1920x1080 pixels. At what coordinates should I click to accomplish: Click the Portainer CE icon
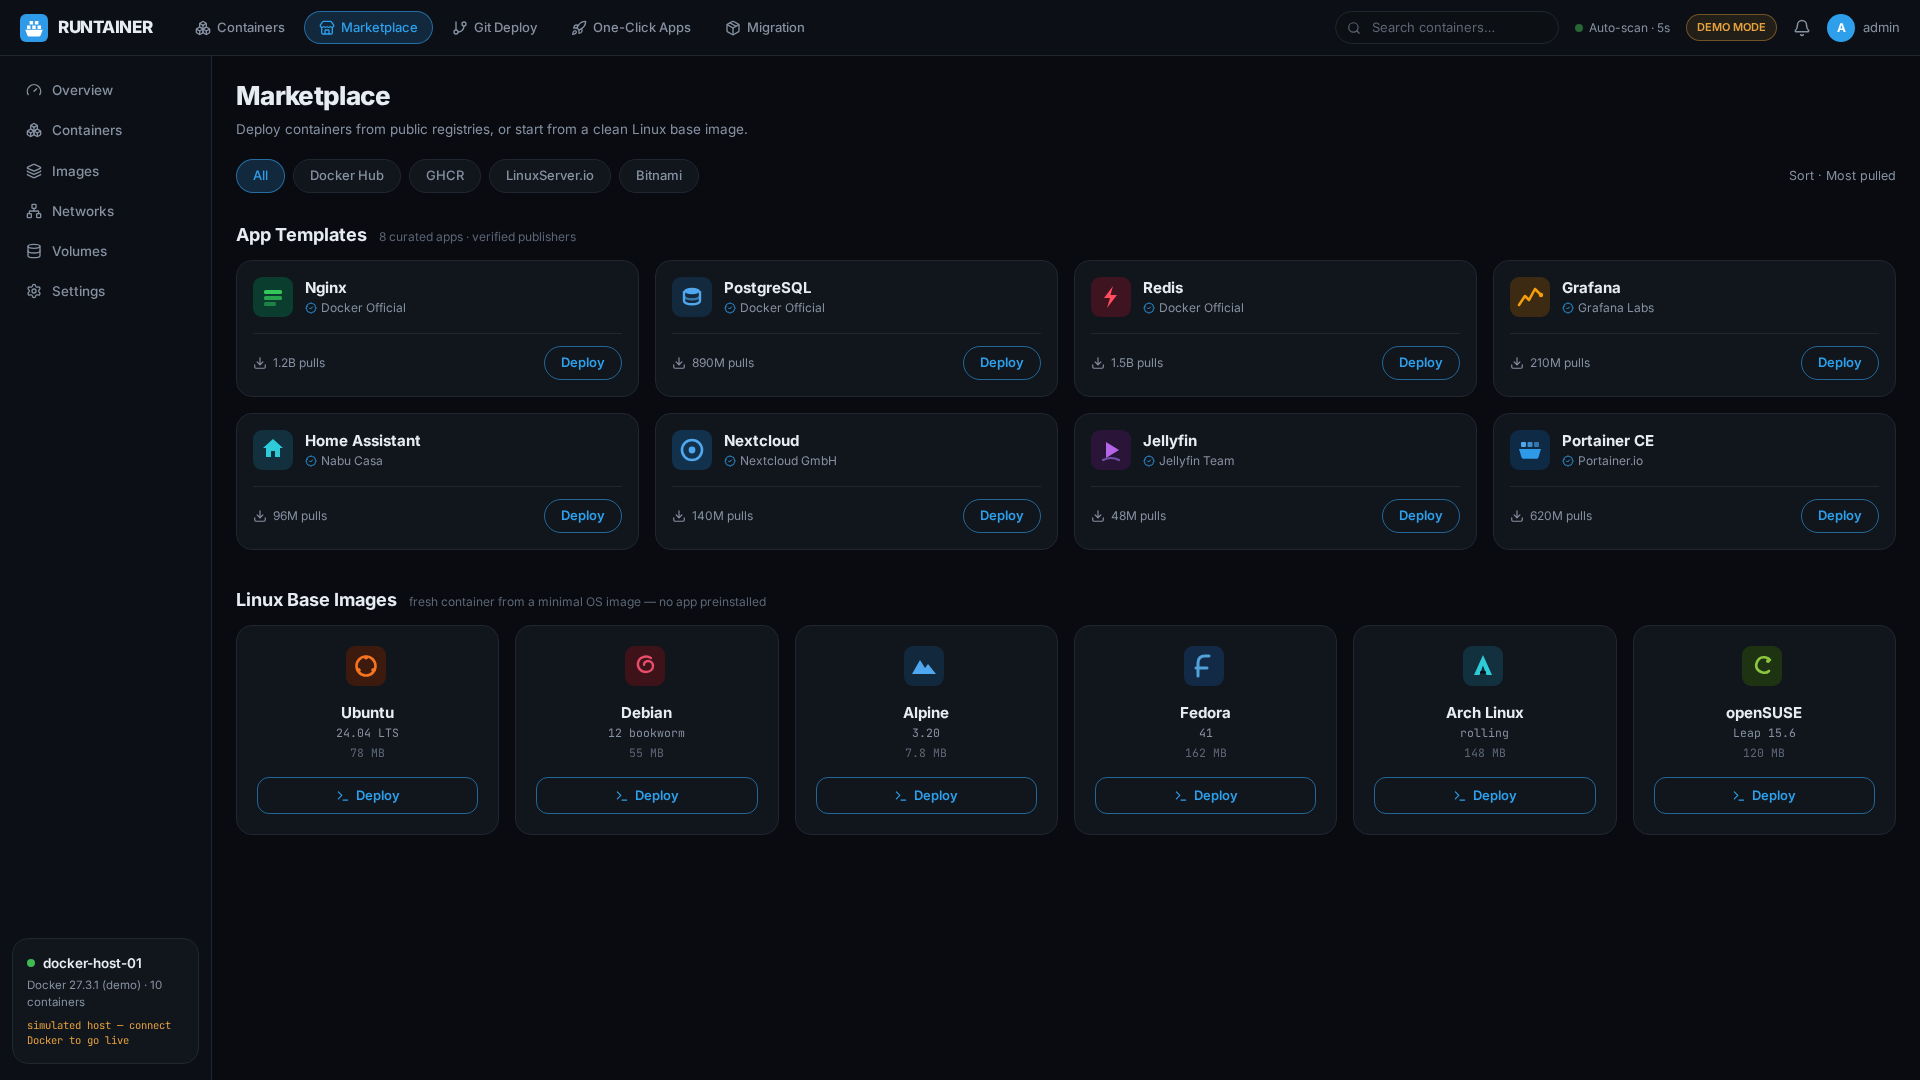tap(1530, 450)
